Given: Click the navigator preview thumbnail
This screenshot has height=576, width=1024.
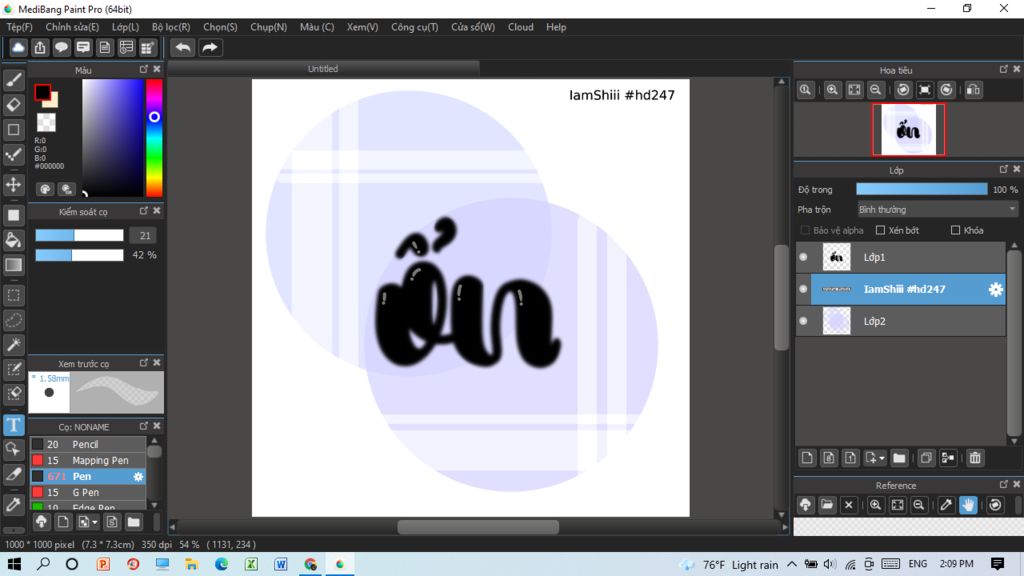Looking at the screenshot, I should tap(908, 129).
